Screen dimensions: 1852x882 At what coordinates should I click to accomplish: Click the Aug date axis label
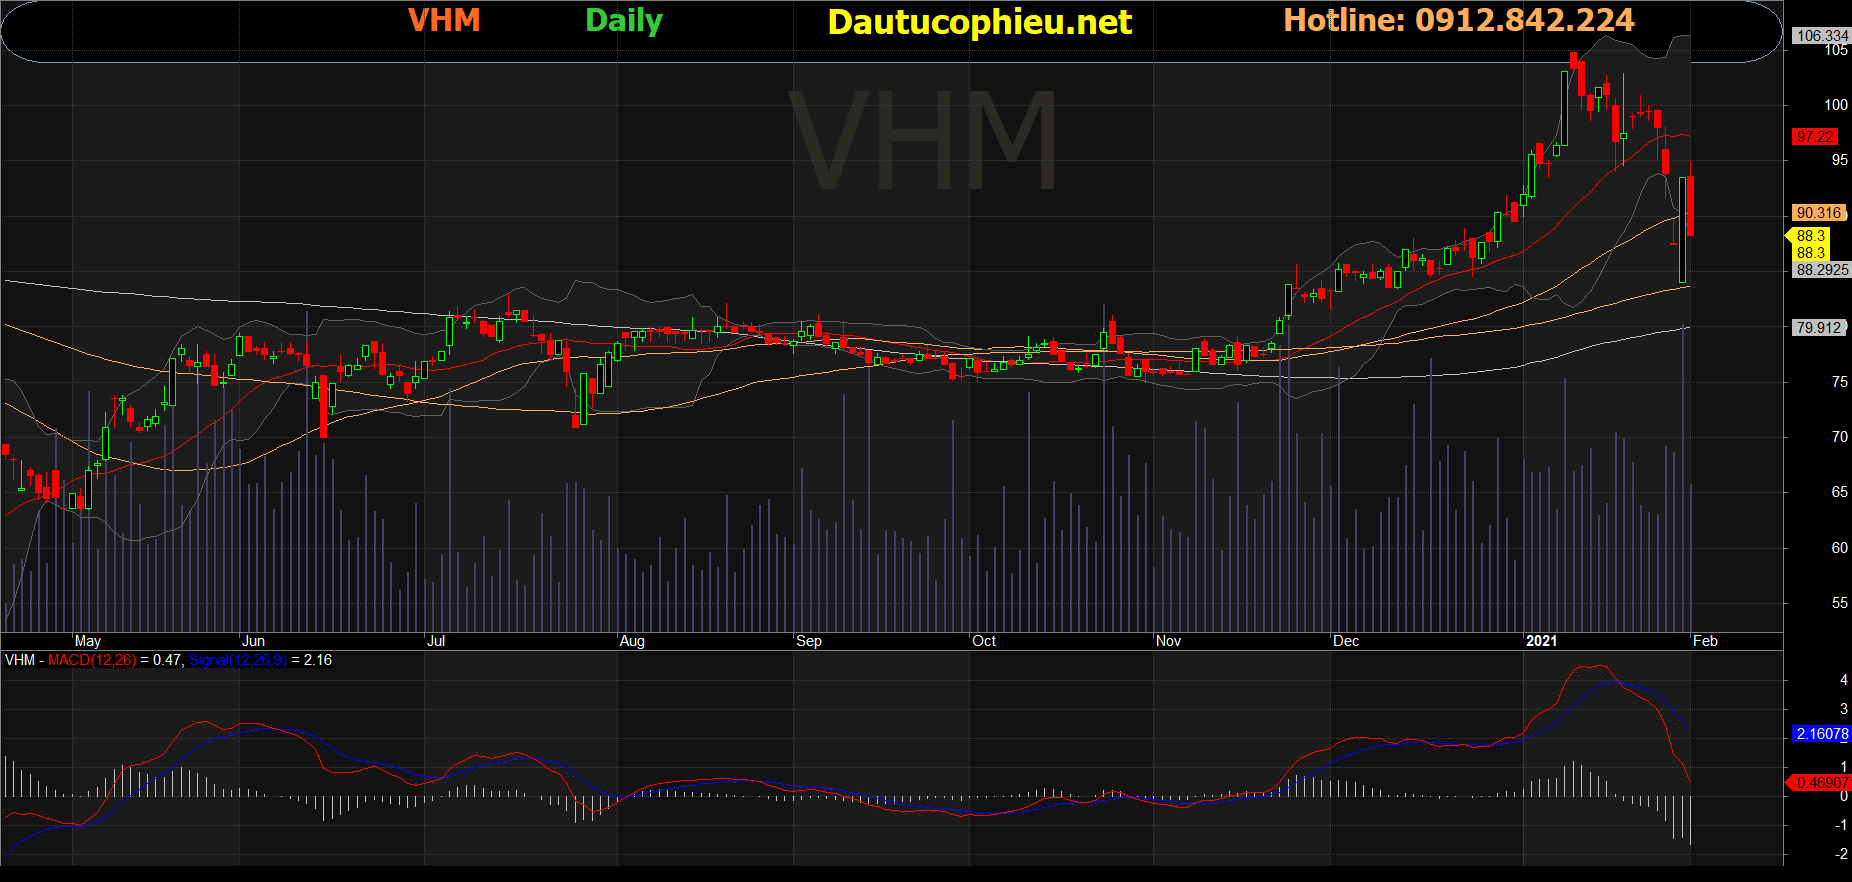click(x=632, y=641)
